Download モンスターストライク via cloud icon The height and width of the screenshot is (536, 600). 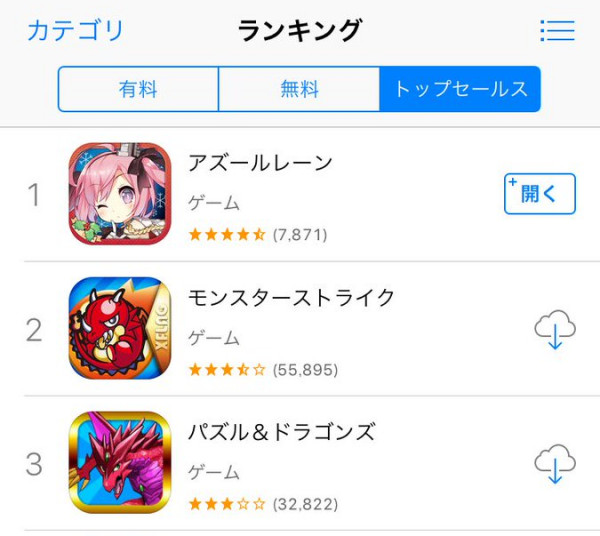(x=555, y=330)
